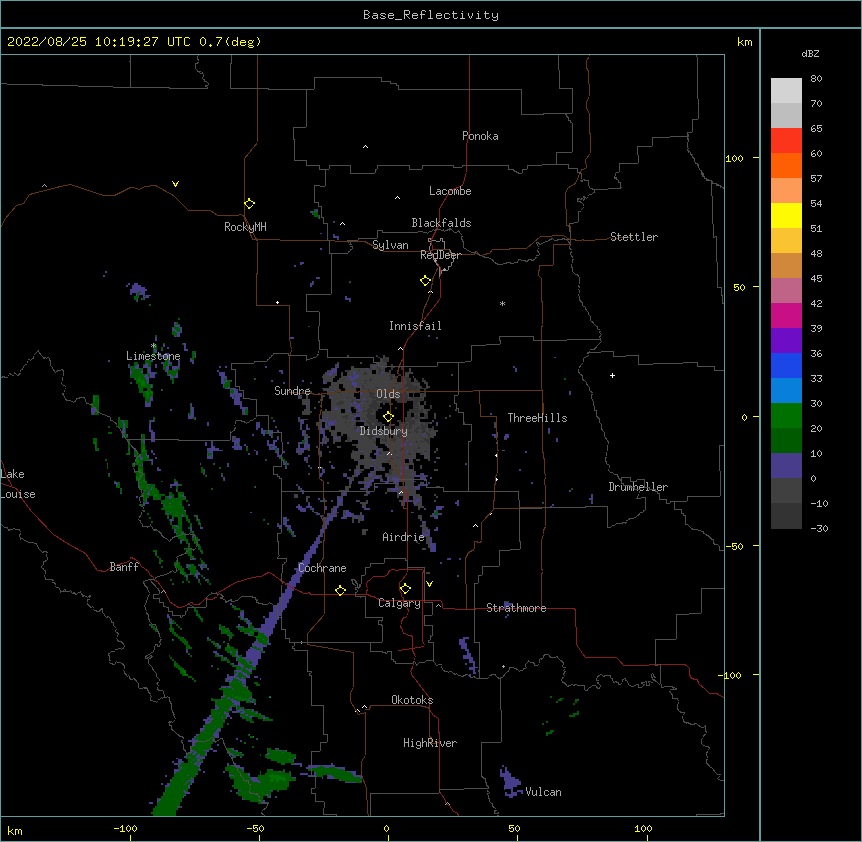The image size is (862, 842).
Task: Choose the bright green 30–20 dBZ swatch
Action: coord(786,416)
